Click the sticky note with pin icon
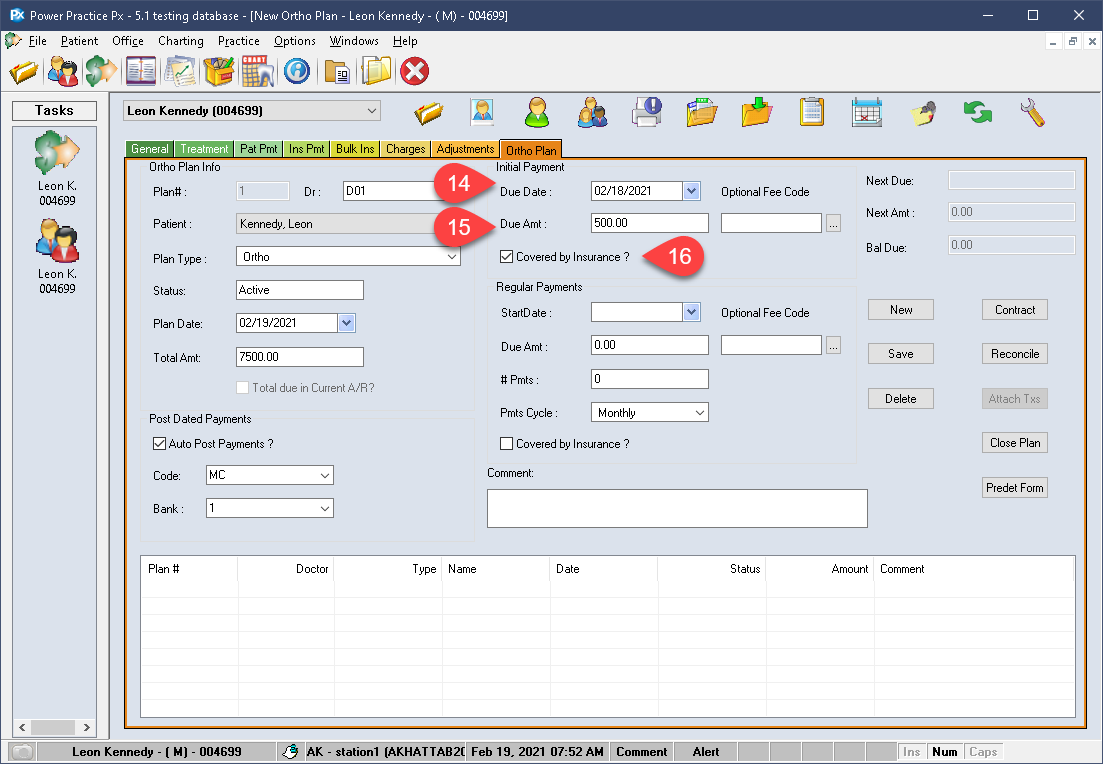 point(922,113)
